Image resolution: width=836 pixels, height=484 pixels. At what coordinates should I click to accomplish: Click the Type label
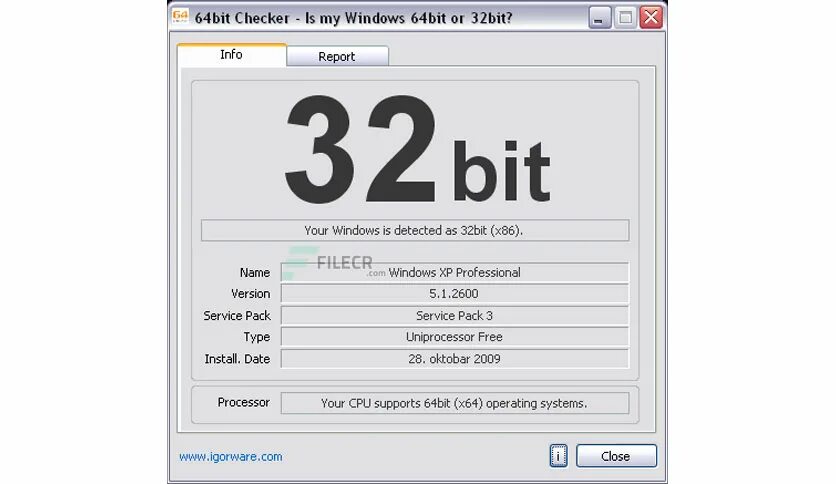[x=256, y=337]
